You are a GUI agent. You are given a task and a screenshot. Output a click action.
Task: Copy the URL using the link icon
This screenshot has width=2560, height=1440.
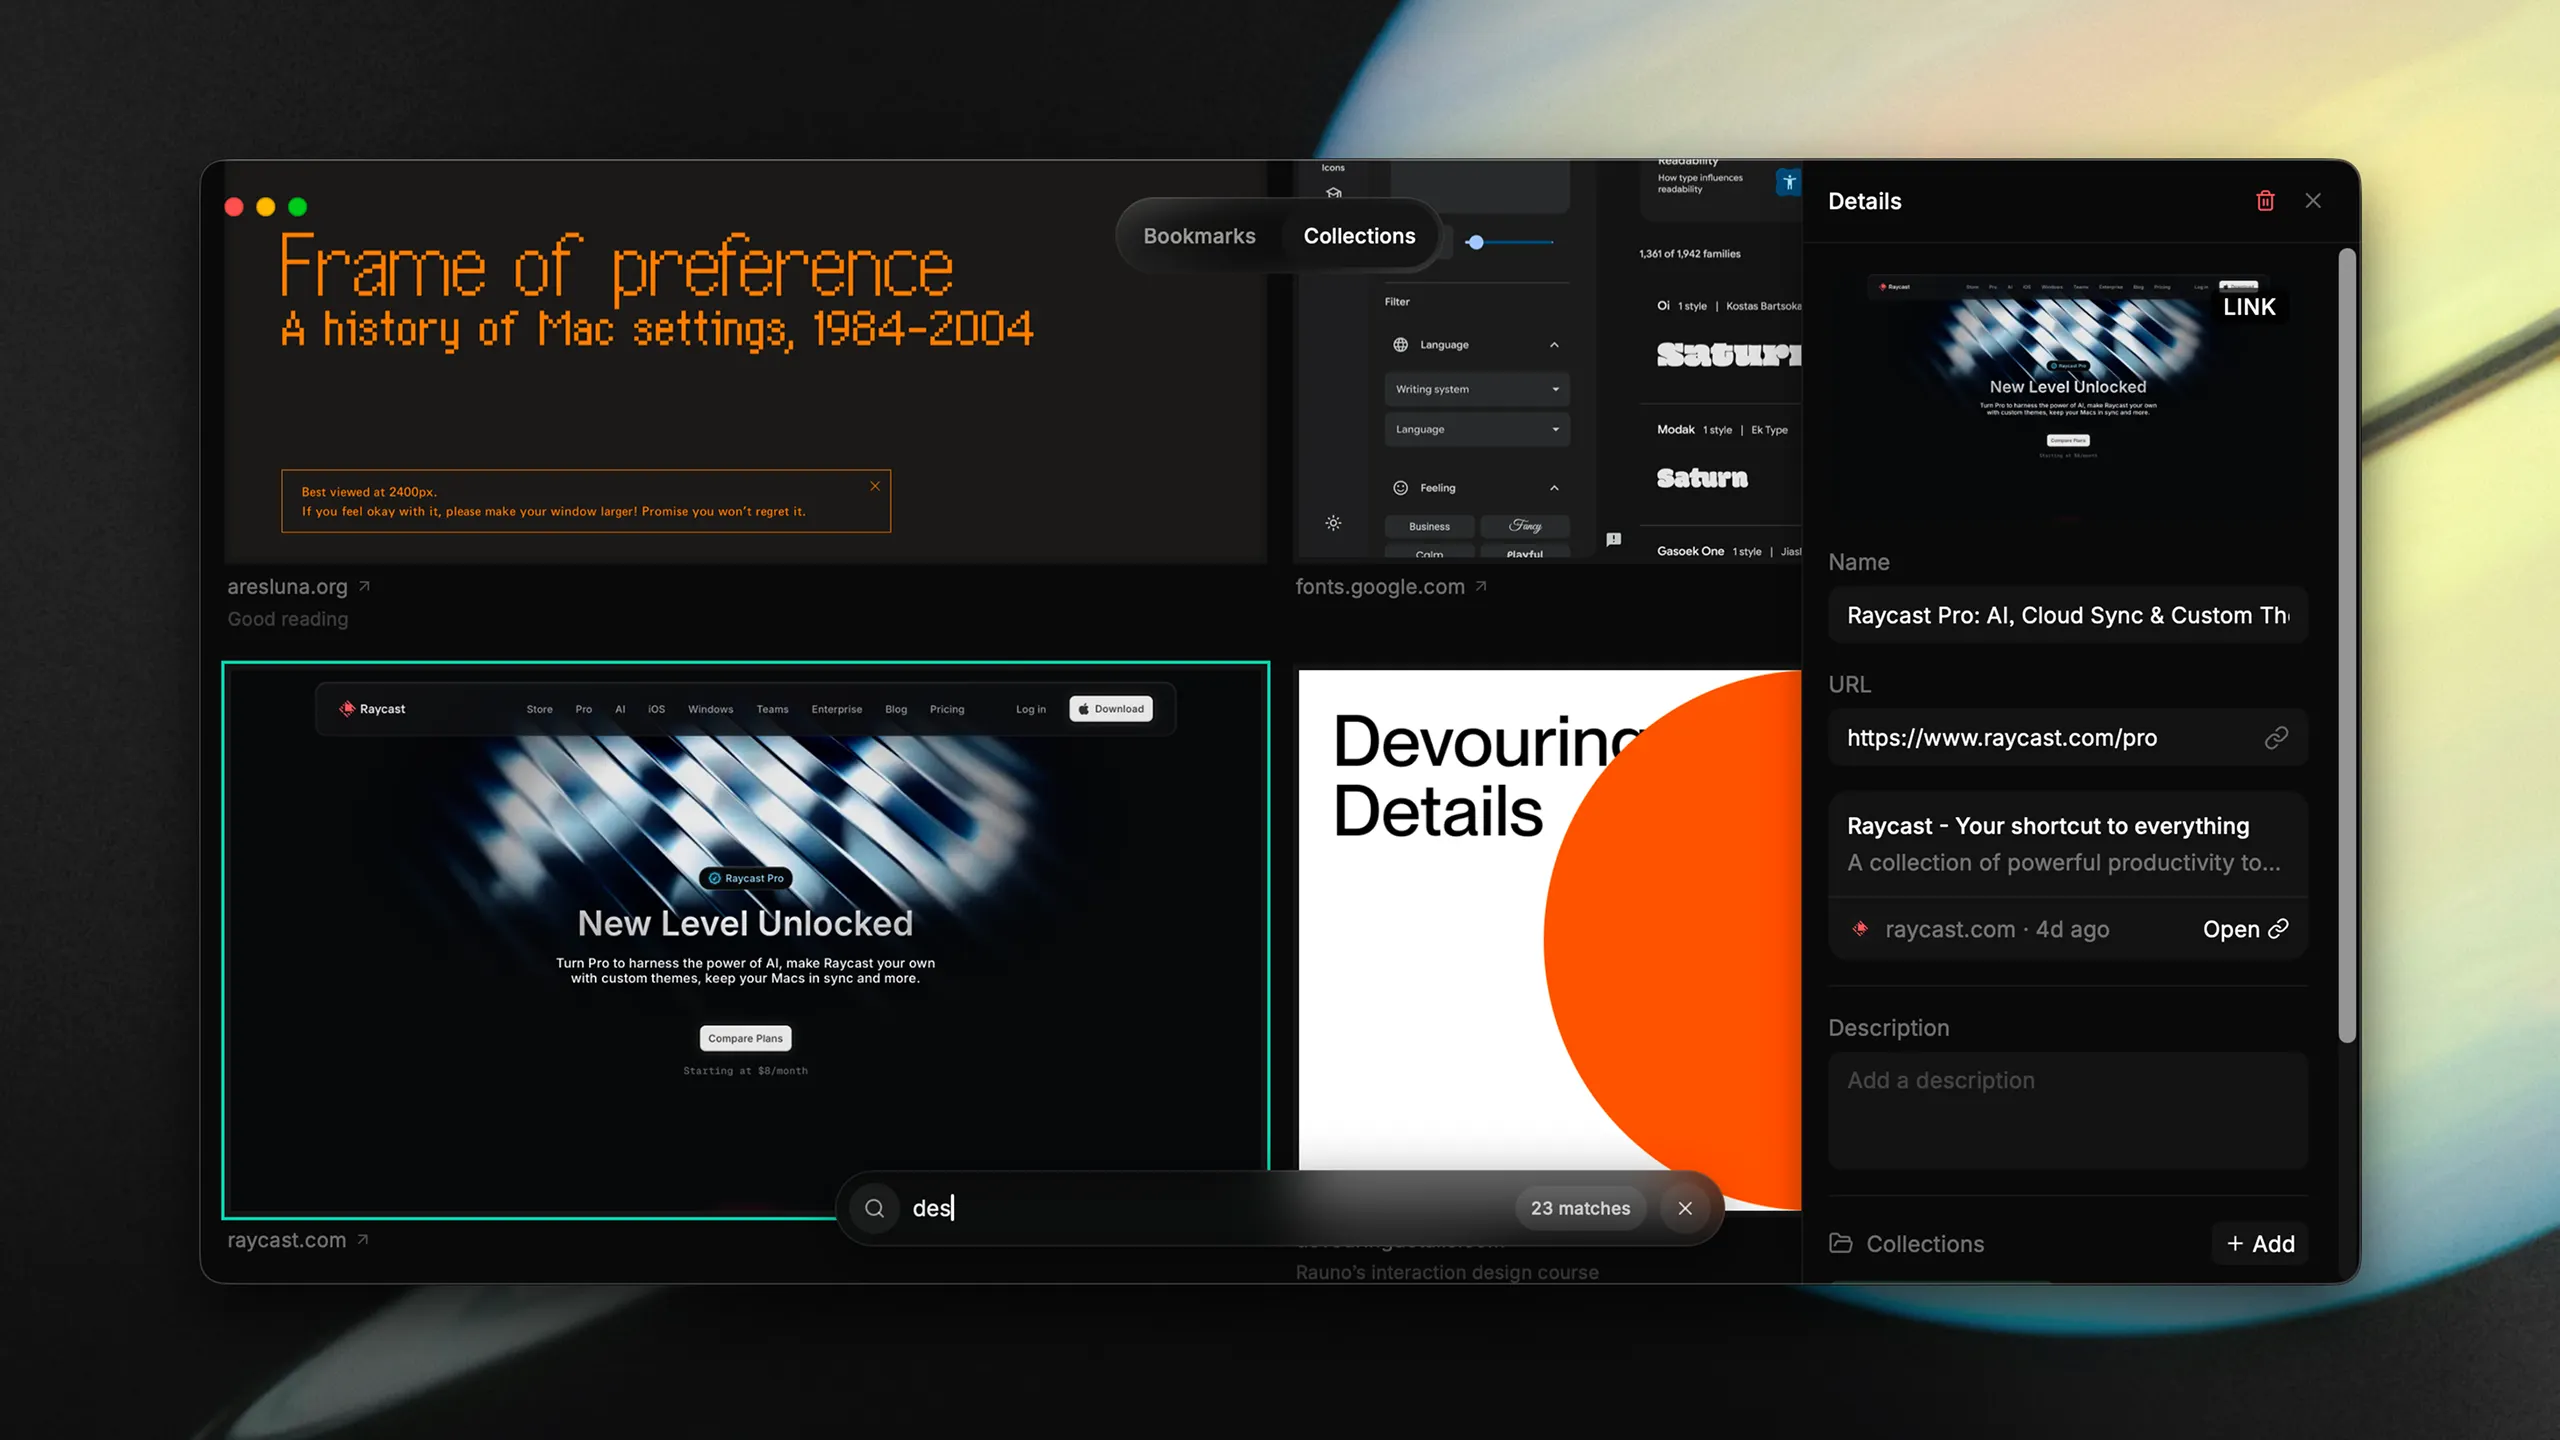[x=2276, y=738]
